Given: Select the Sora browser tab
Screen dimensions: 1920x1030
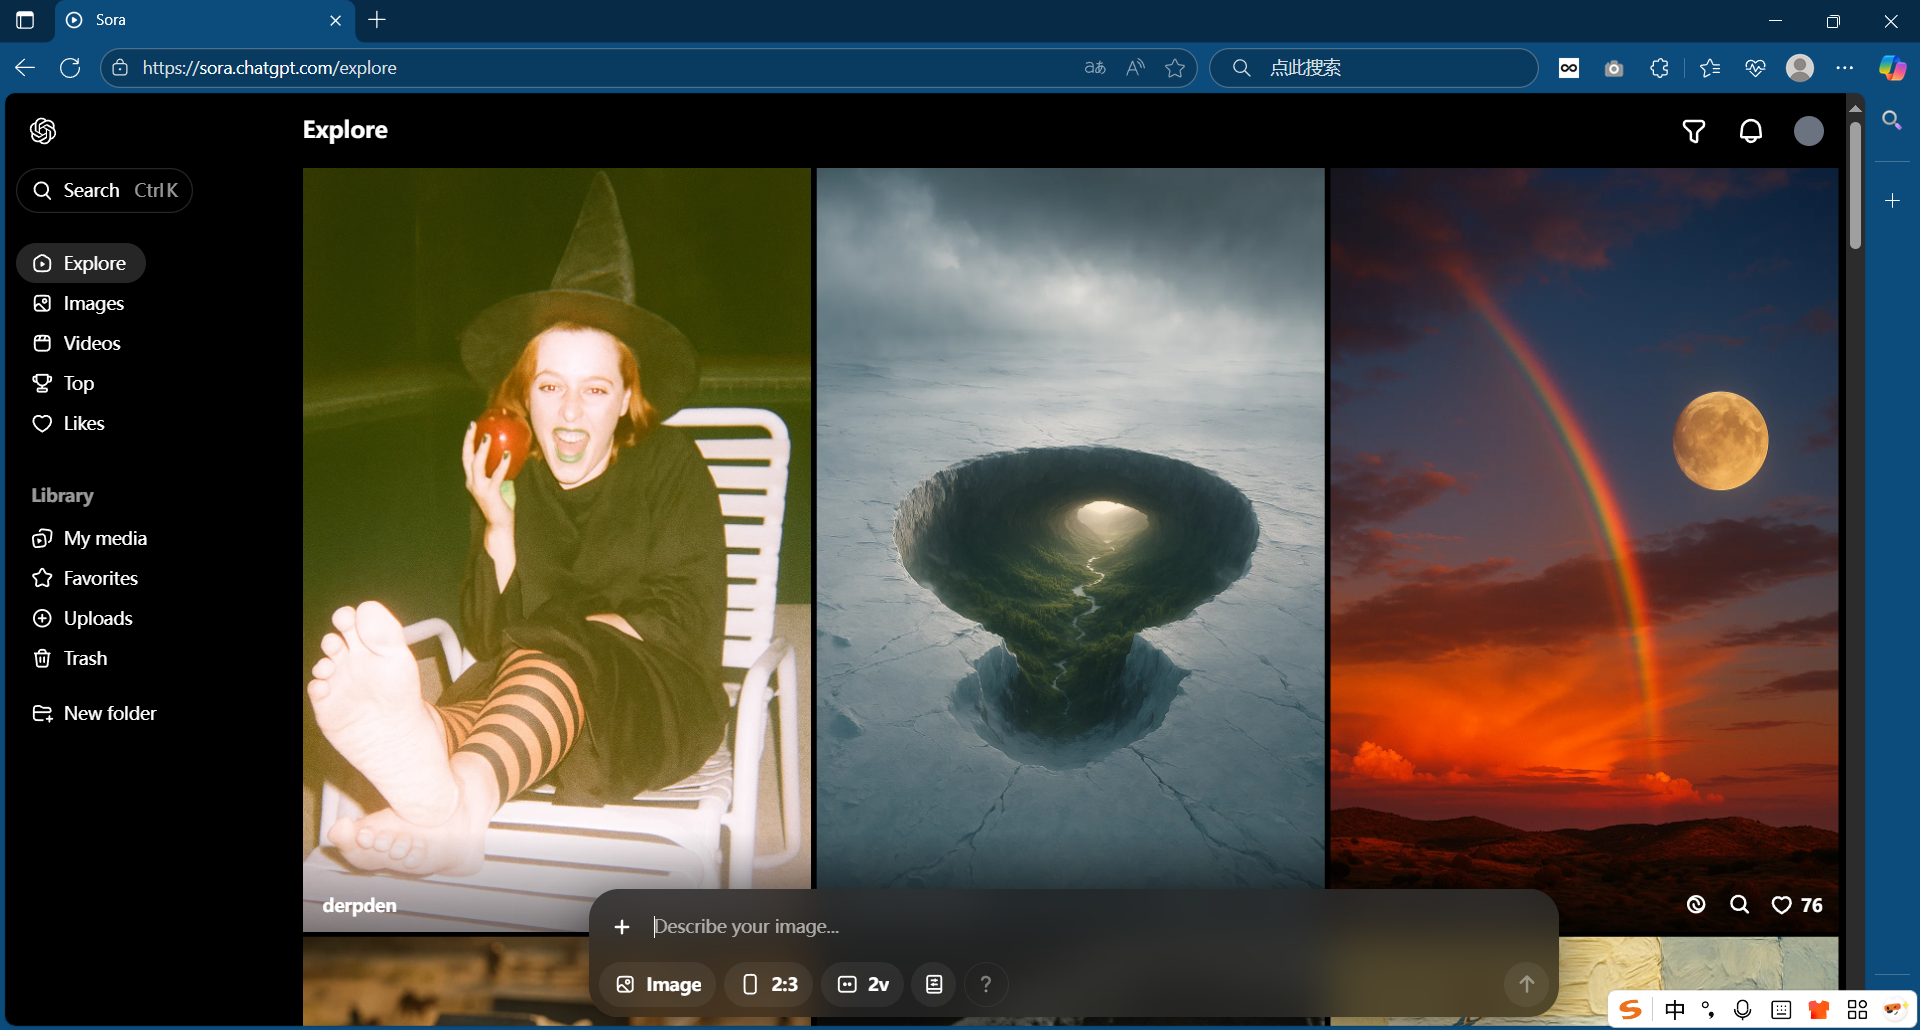Looking at the screenshot, I should [205, 20].
